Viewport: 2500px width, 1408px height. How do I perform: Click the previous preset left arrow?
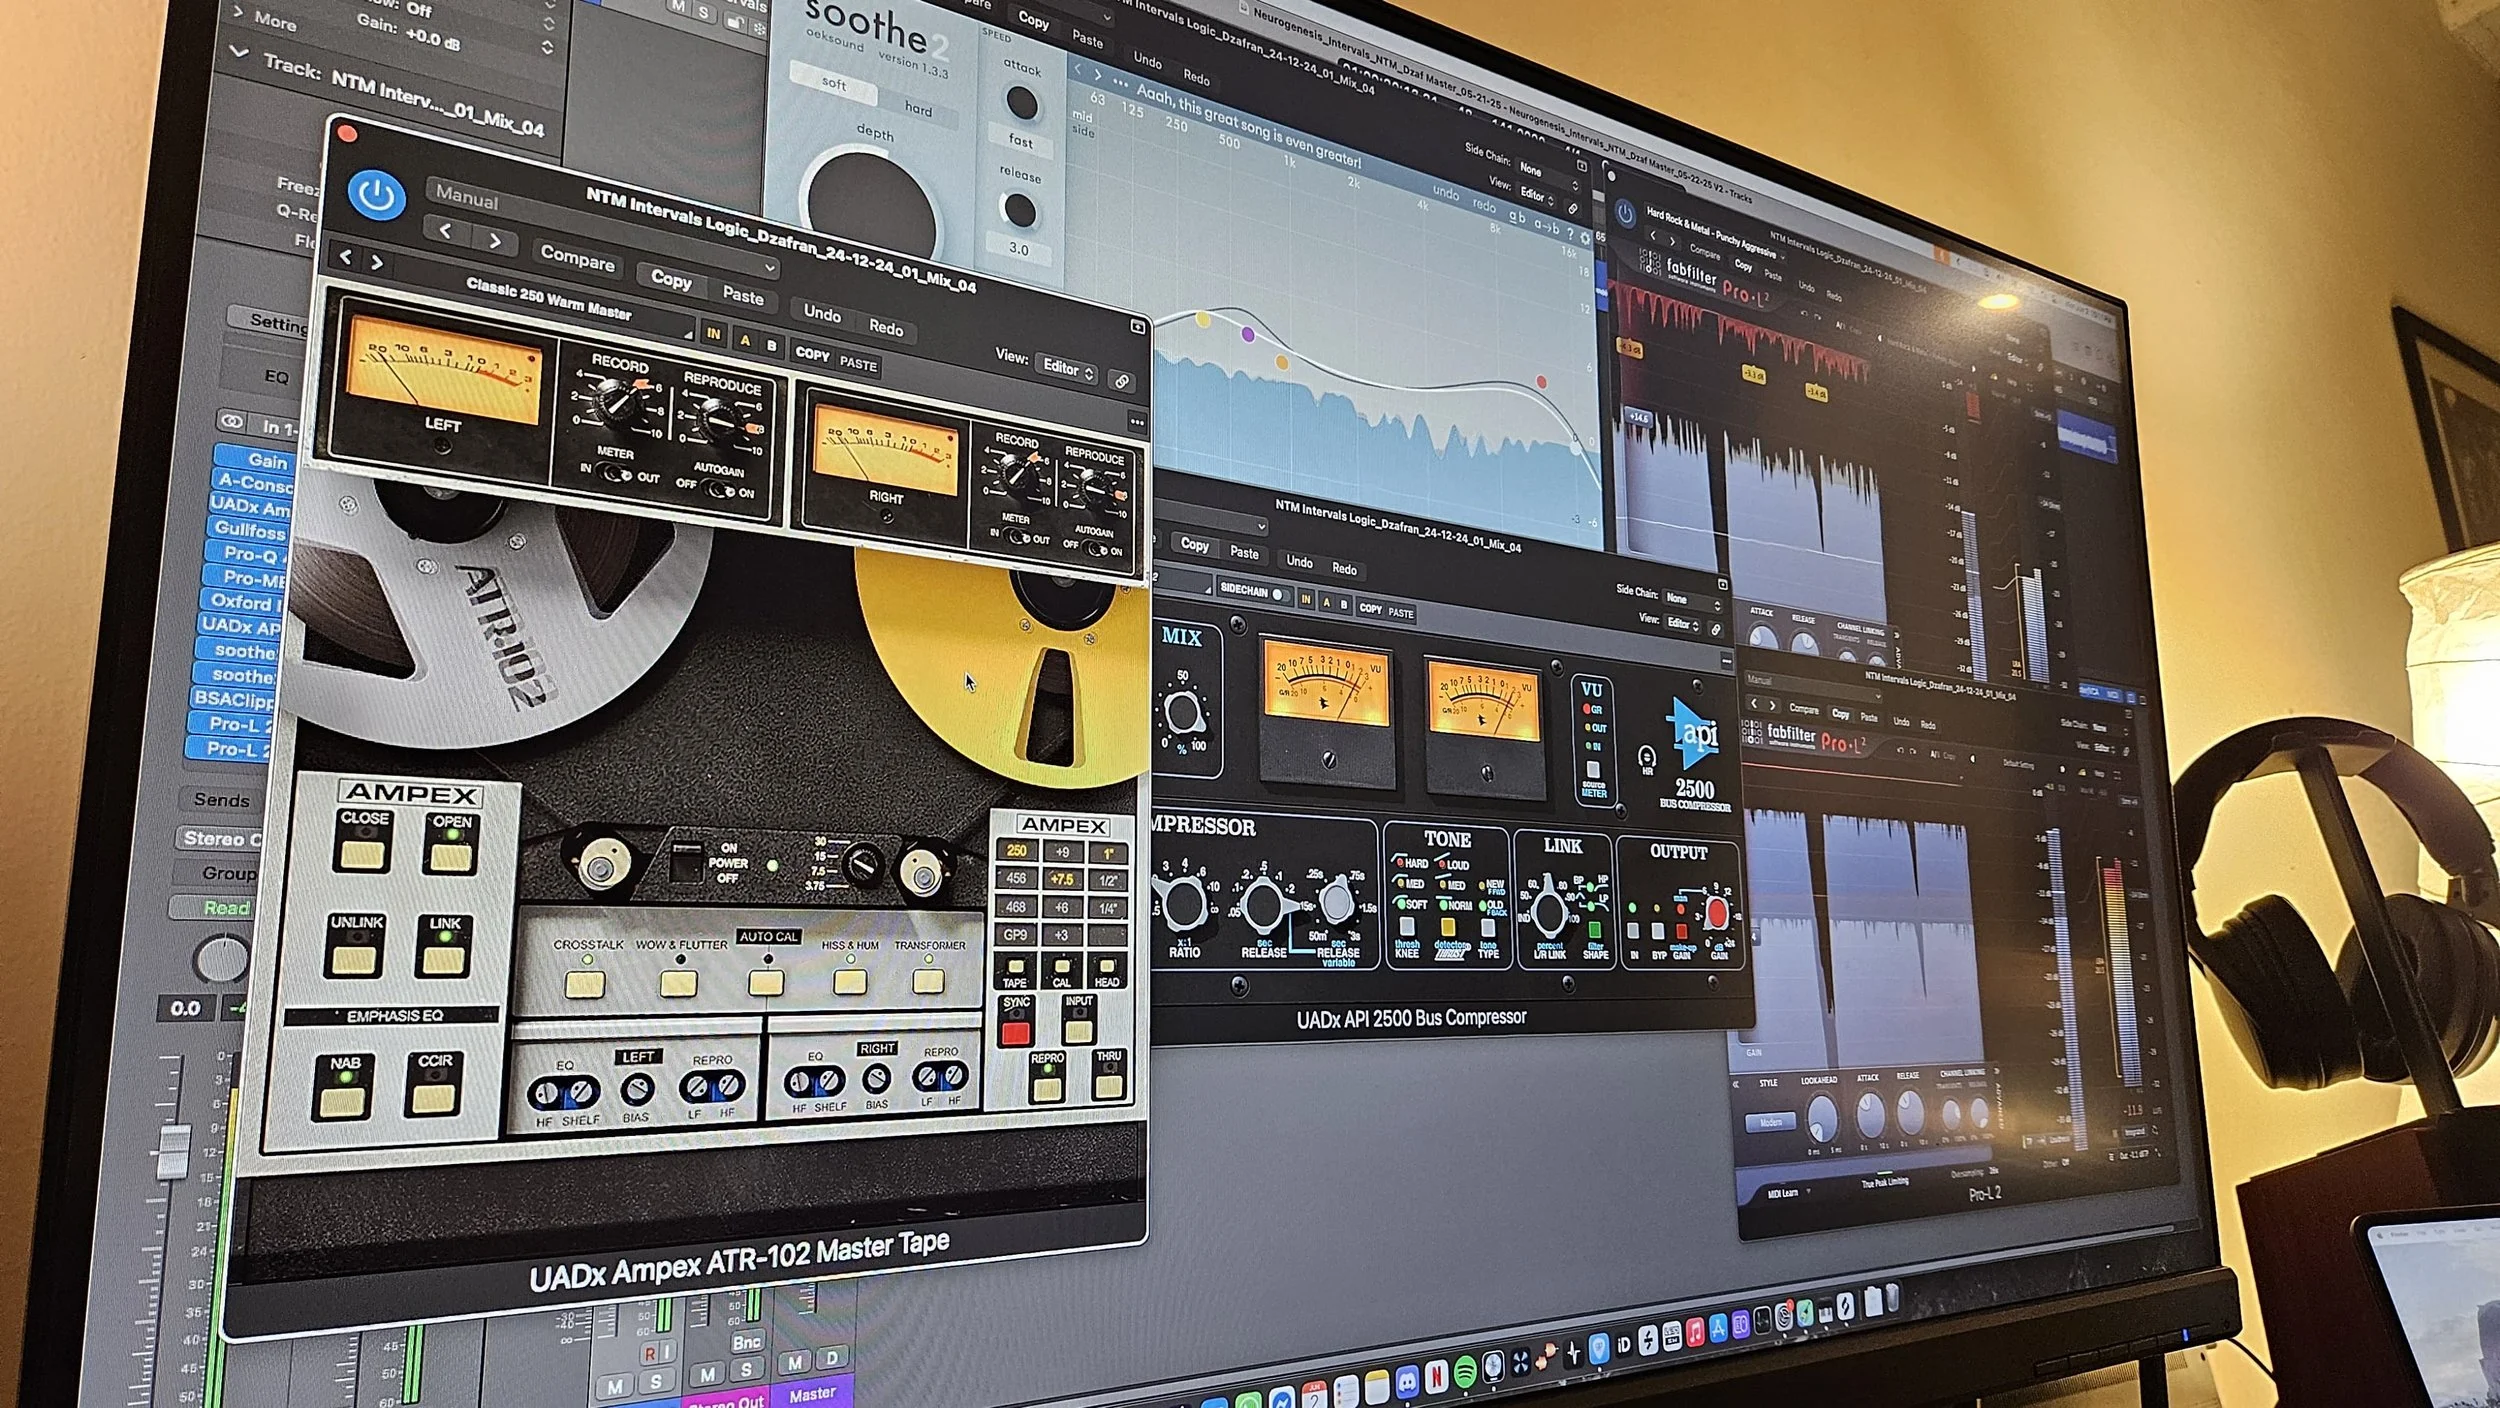pos(446,231)
